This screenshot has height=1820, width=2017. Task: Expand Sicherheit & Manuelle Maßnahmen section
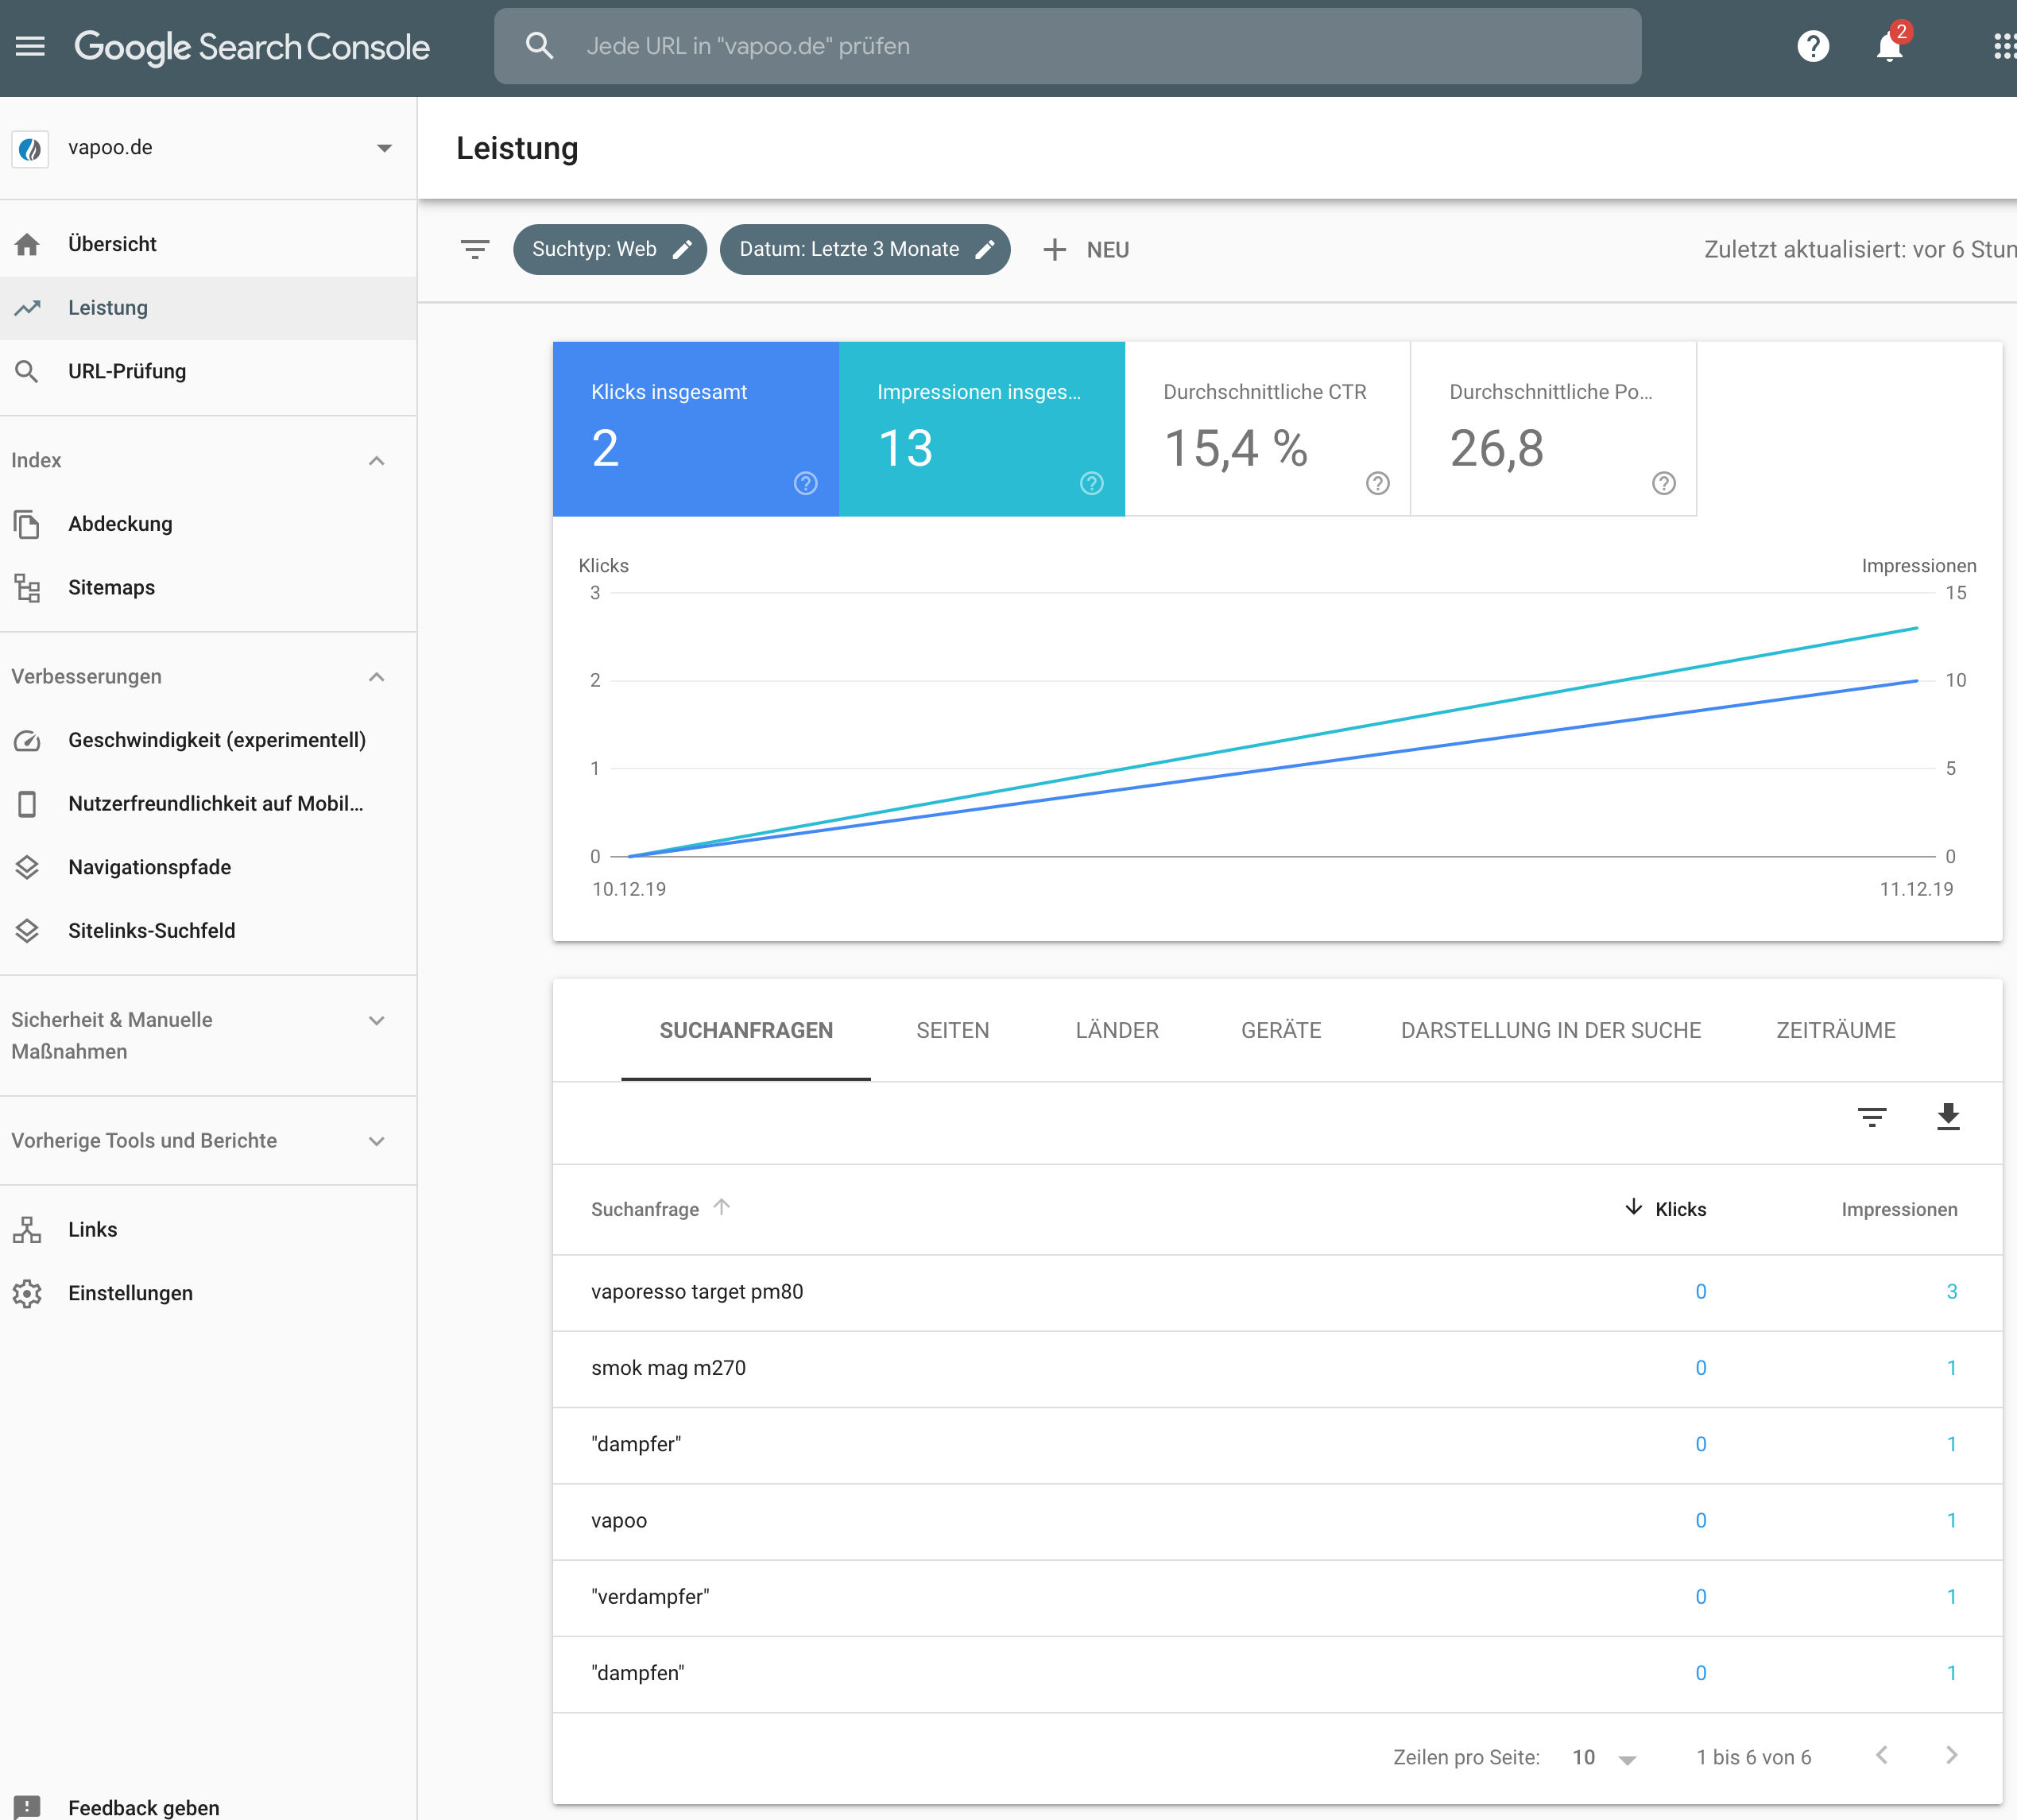[x=376, y=1020]
